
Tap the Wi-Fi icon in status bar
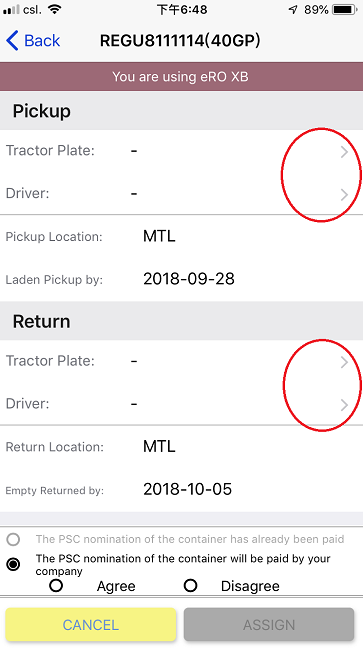click(54, 10)
